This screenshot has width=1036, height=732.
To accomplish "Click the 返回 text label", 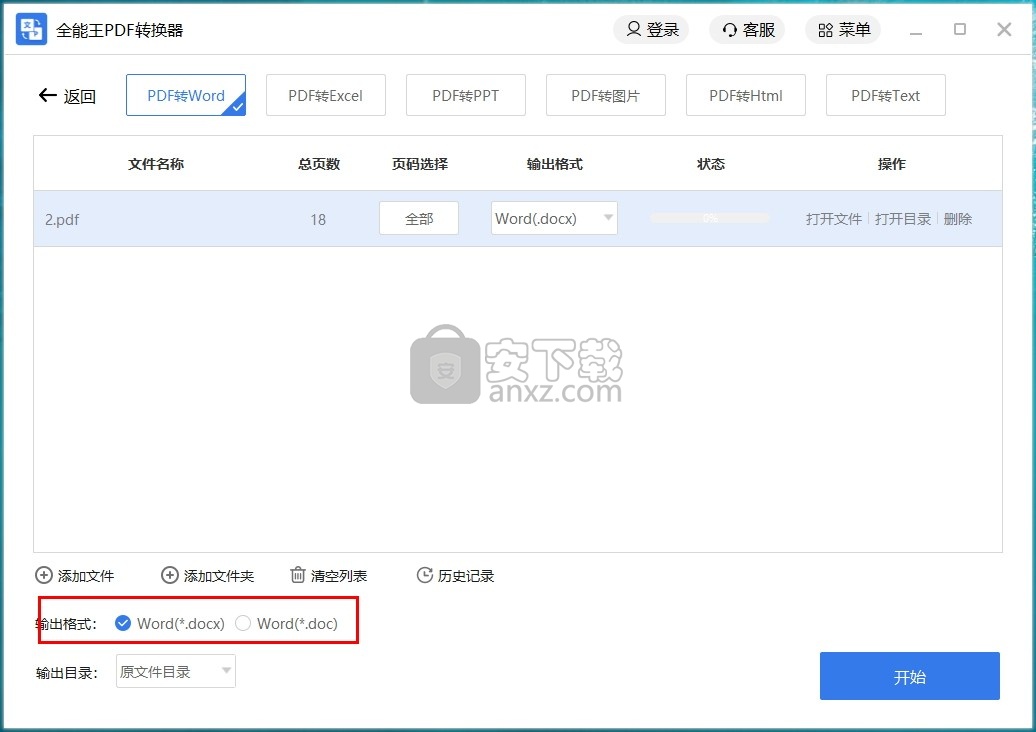I will 80,96.
